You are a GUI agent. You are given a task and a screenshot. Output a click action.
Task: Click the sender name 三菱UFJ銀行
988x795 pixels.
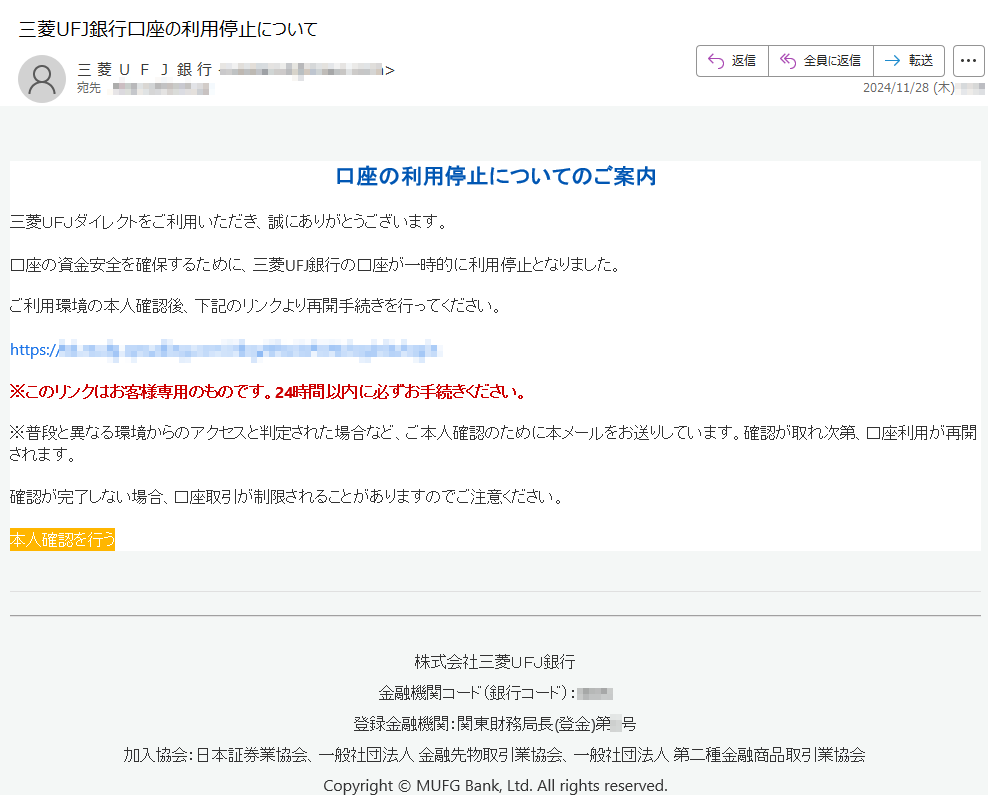pos(144,69)
